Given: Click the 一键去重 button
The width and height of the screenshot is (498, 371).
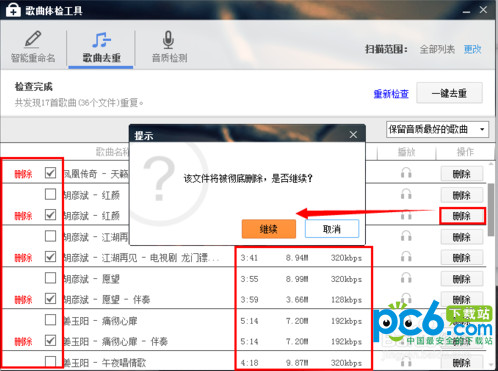Looking at the screenshot, I should point(449,93).
